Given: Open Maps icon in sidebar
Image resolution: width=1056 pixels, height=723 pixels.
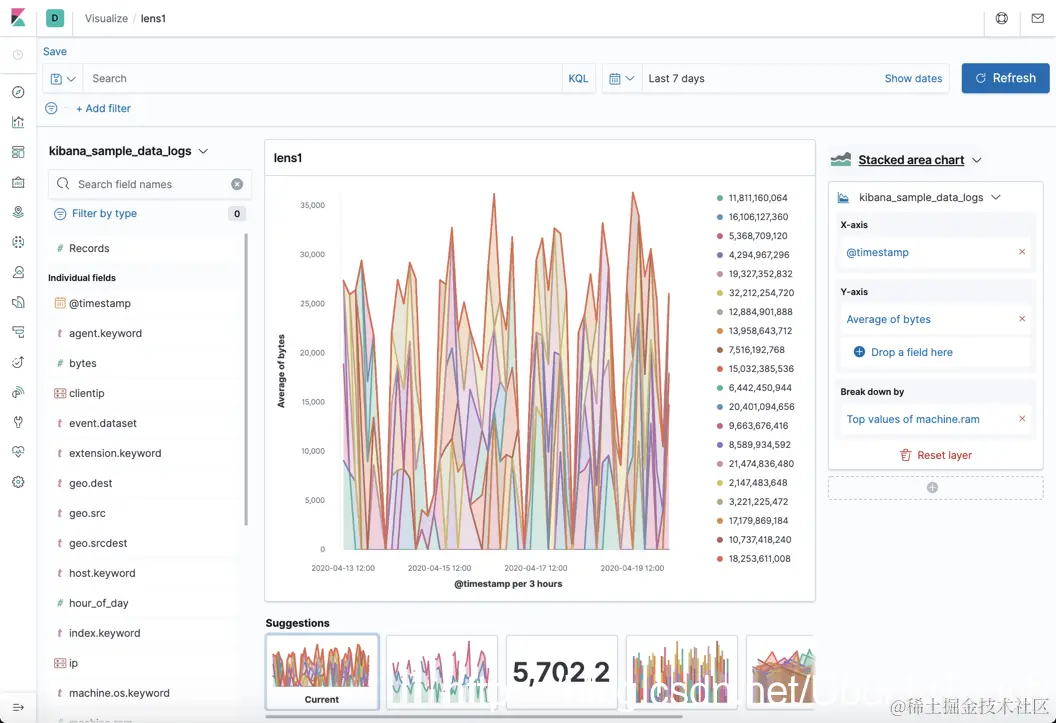Looking at the screenshot, I should click(18, 212).
